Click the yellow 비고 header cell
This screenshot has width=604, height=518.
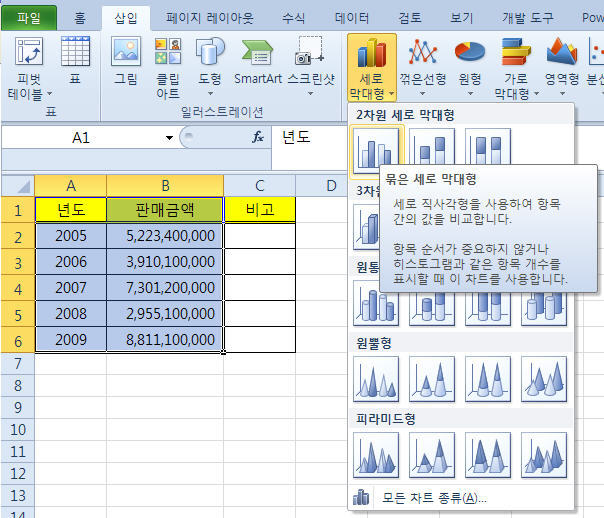259,210
